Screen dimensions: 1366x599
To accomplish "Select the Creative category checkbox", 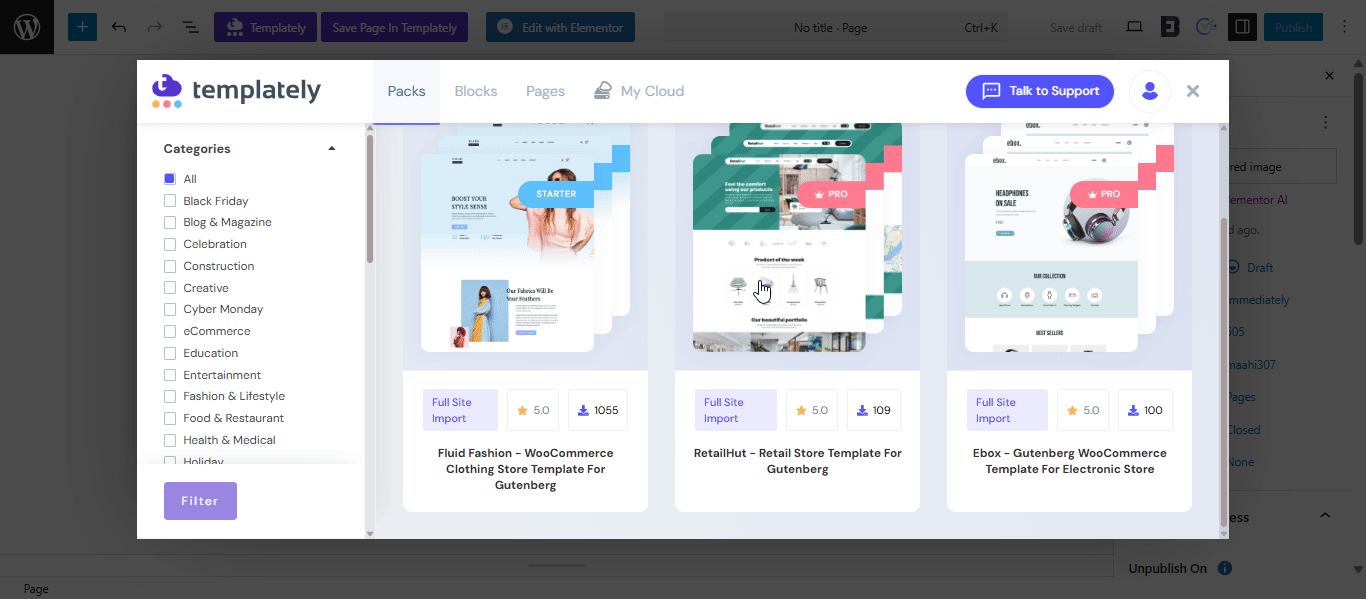I will [170, 288].
